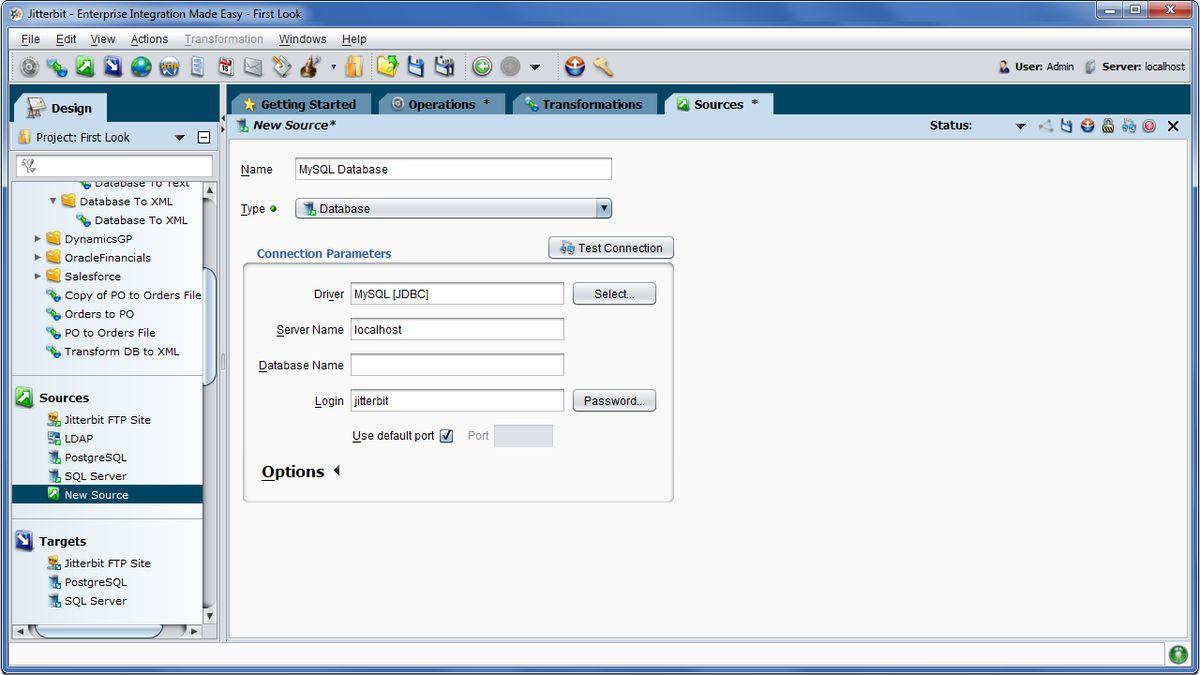The width and height of the screenshot is (1200, 675).
Task: Open the navigation history dropdown arrow
Action: 535,68
